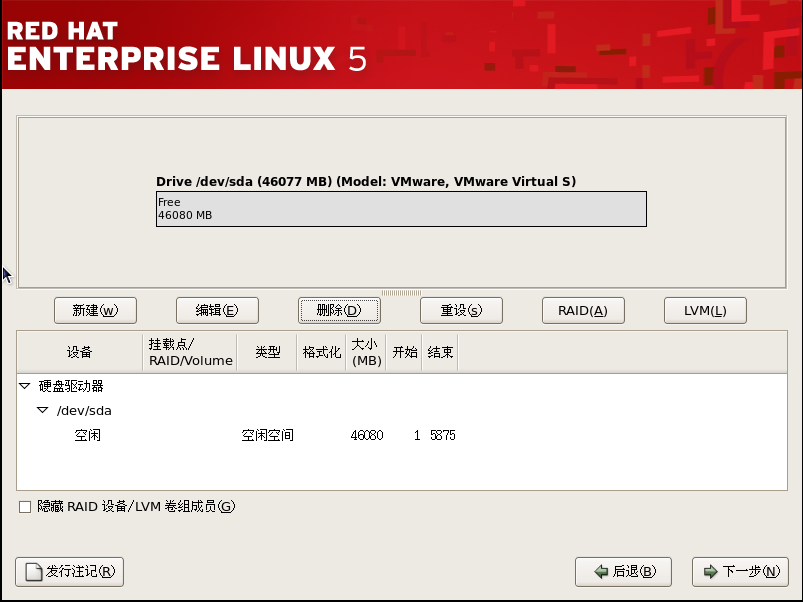This screenshot has height=602, width=803.
Task: Click the 编辑(E) edit button
Action: pyautogui.click(x=217, y=310)
